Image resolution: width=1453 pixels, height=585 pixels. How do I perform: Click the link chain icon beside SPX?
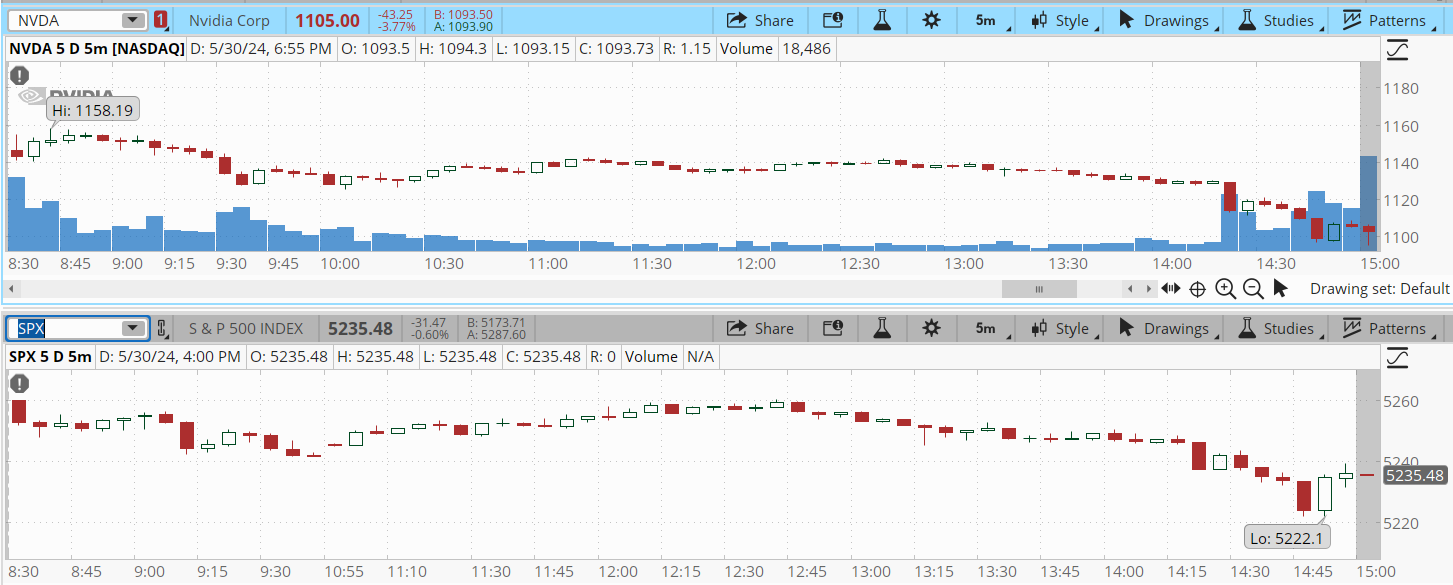click(161, 328)
